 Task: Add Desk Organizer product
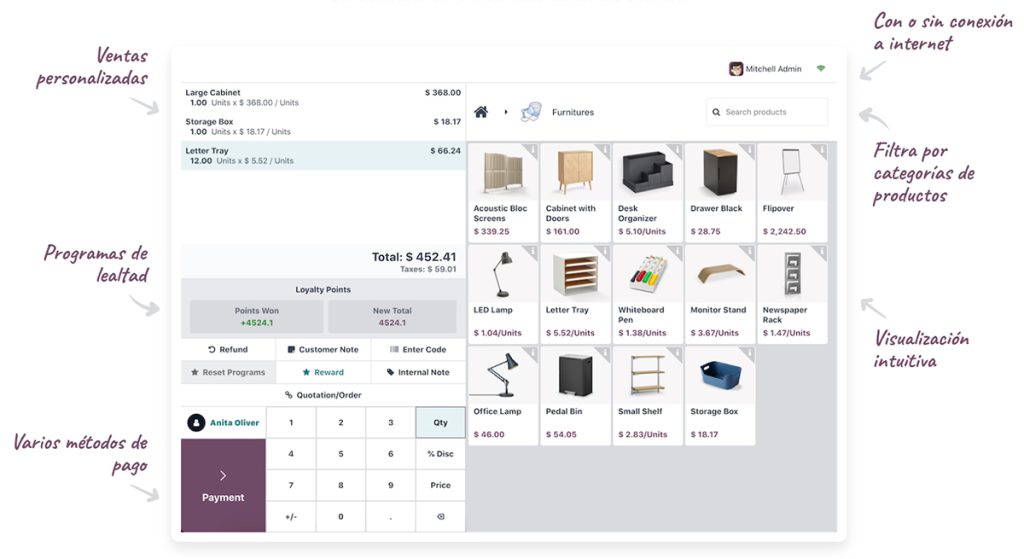pos(648,193)
